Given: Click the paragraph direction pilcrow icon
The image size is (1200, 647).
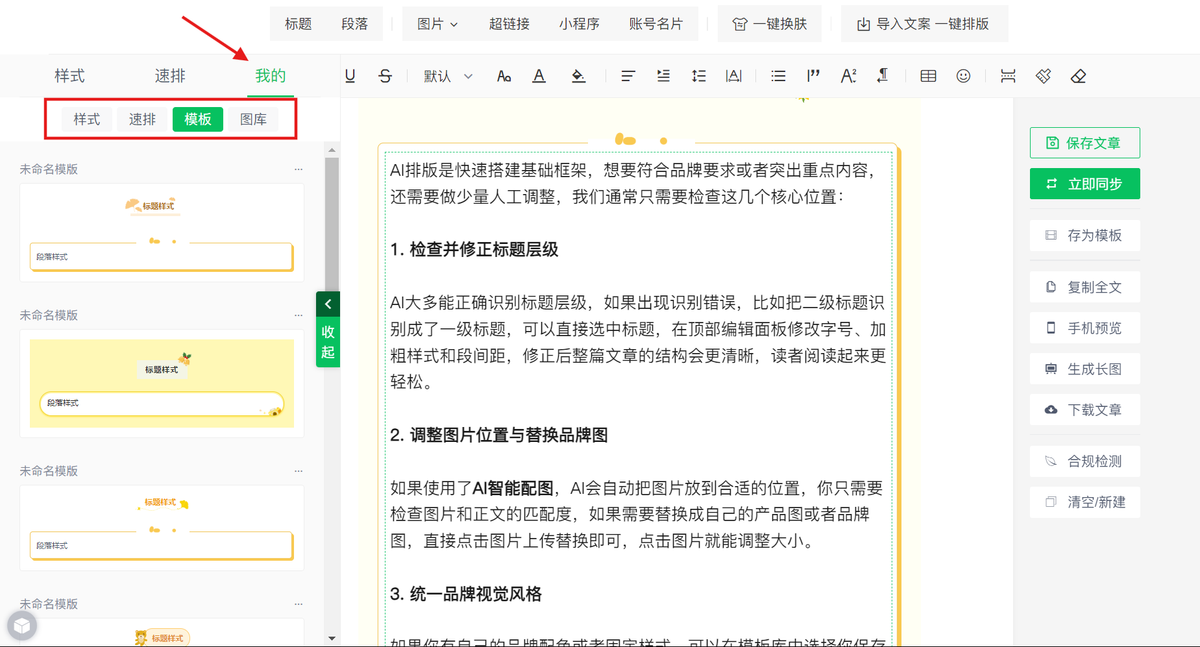Looking at the screenshot, I should coord(883,76).
